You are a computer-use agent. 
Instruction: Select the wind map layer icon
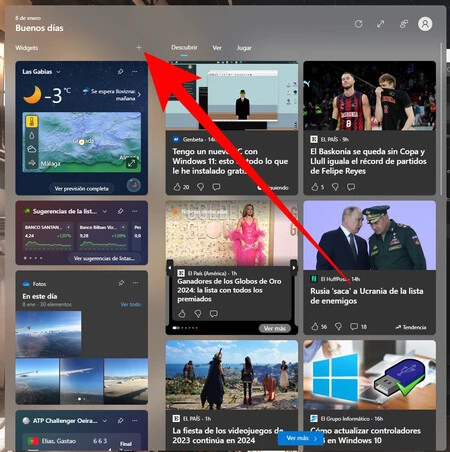tap(32, 163)
